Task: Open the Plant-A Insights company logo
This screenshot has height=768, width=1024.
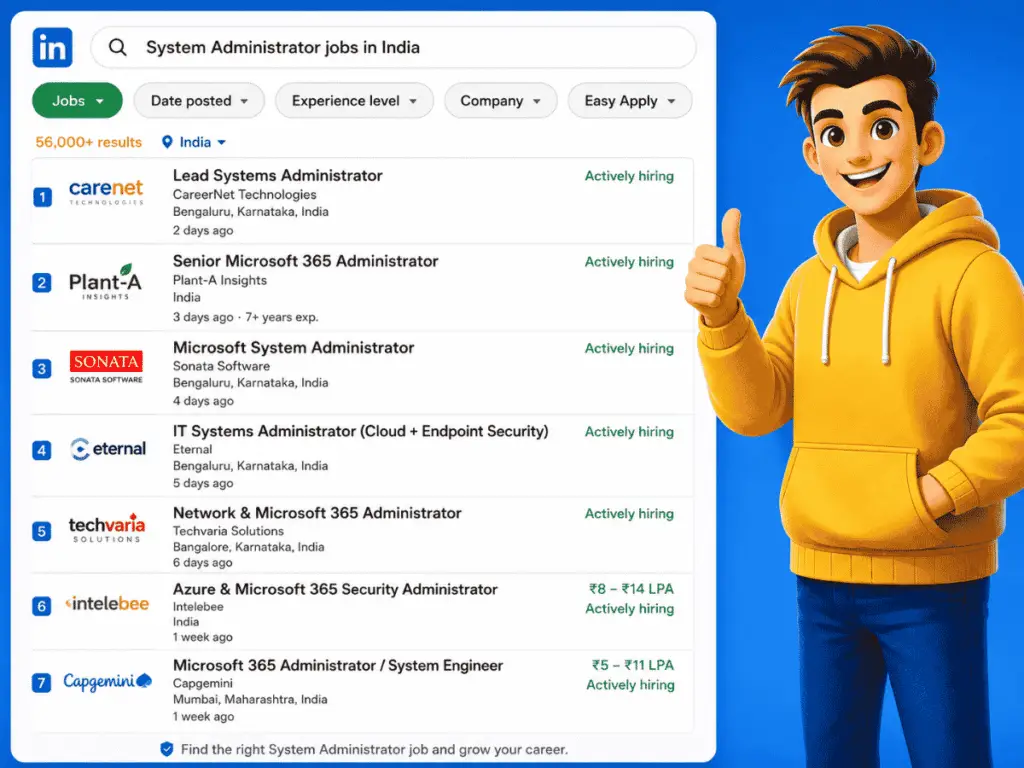Action: click(x=105, y=282)
